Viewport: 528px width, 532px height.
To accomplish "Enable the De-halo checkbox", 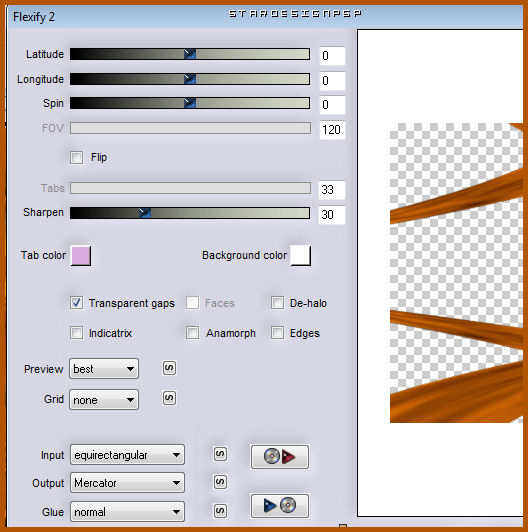I will tap(277, 303).
